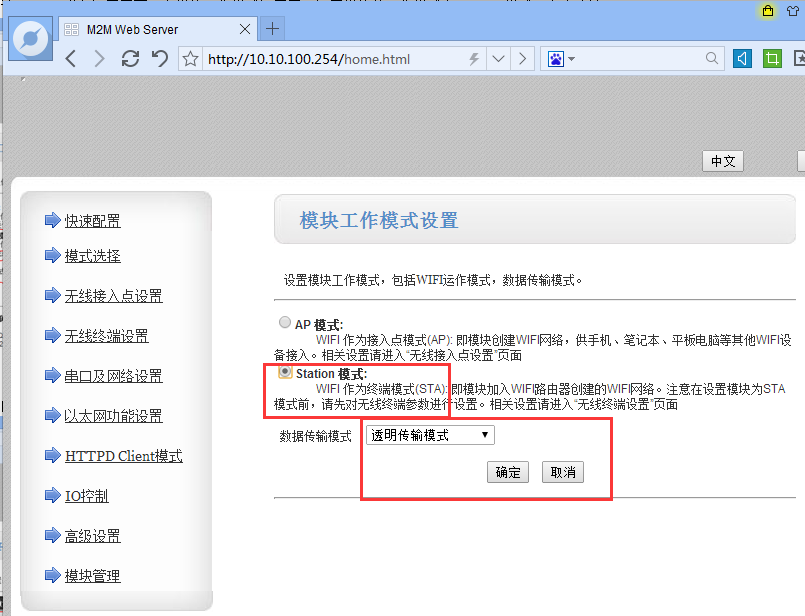Click the undo/restore arrow icon
The width and height of the screenshot is (805, 616).
tap(159, 59)
